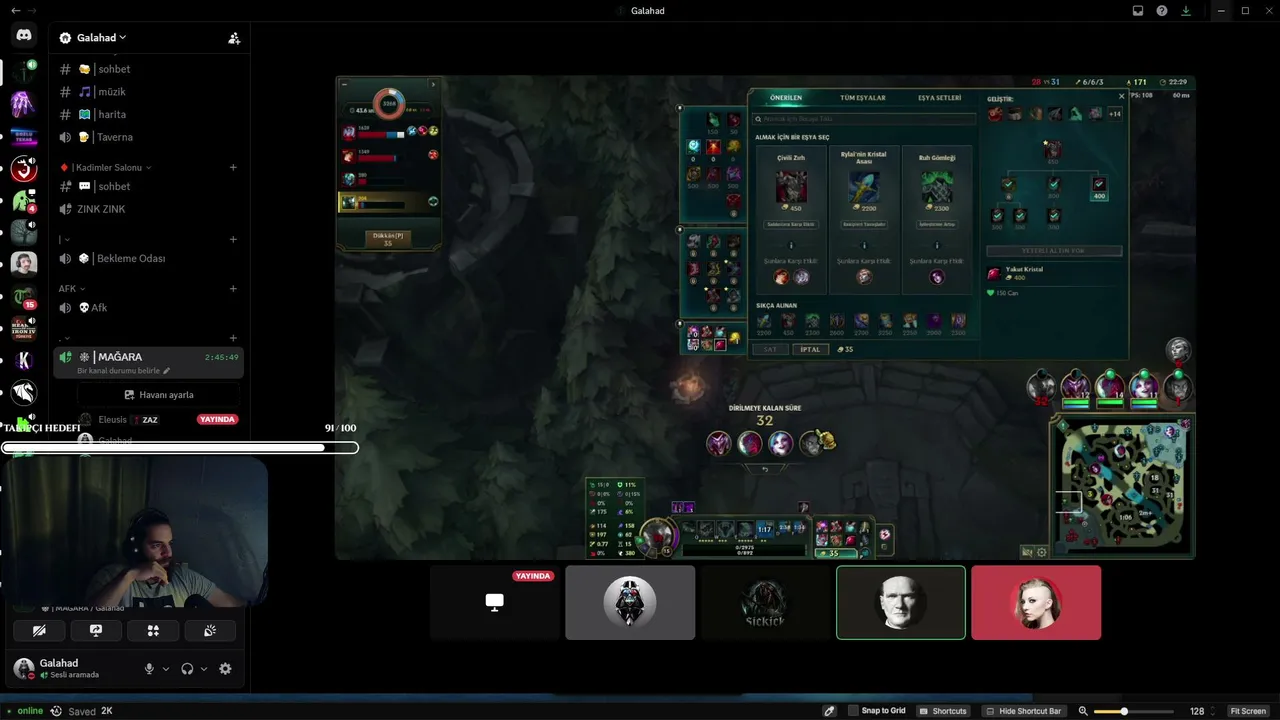Collapse the AFK category
Viewport: 1280px width, 720px height.
point(71,289)
